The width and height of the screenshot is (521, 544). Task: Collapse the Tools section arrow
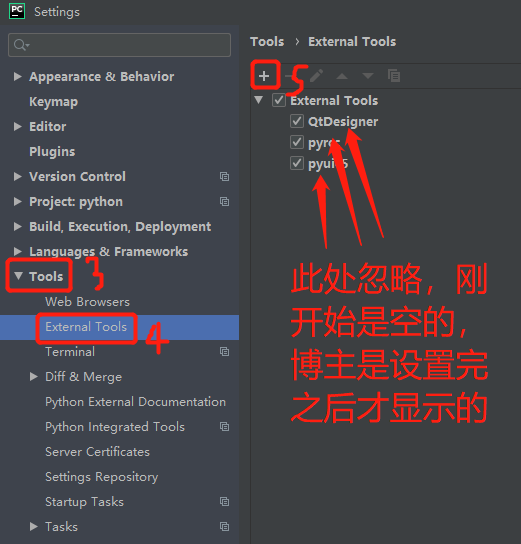tap(18, 276)
